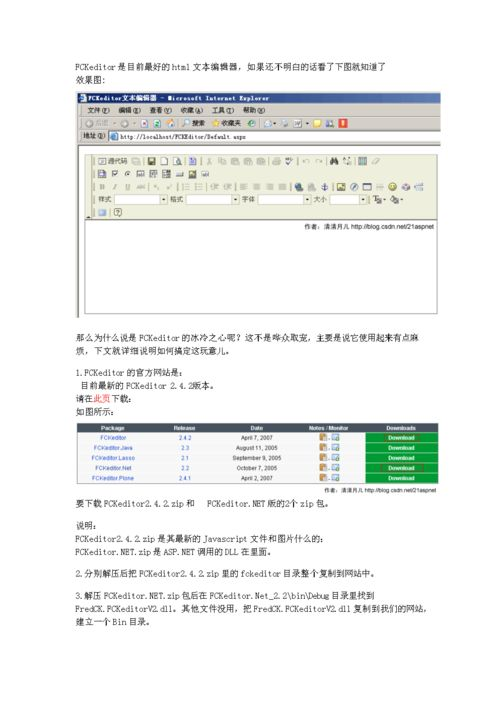The width and height of the screenshot is (500, 707).
Task: Open the Style (样式) dropdown
Action: pyautogui.click(x=141, y=199)
